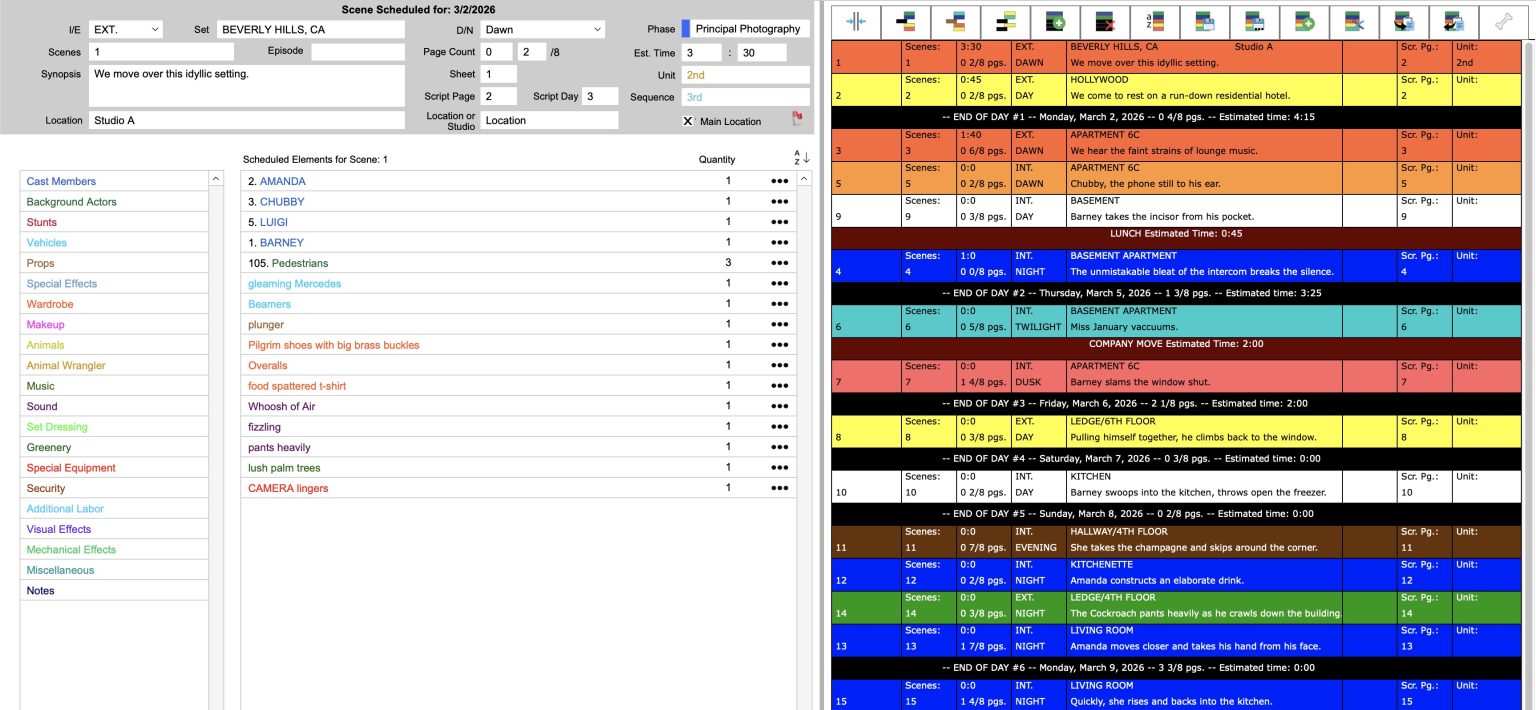Click 'Pilgrim shoes with big brass buckles' element
Viewport: 1536px width, 710px height.
(x=334, y=345)
